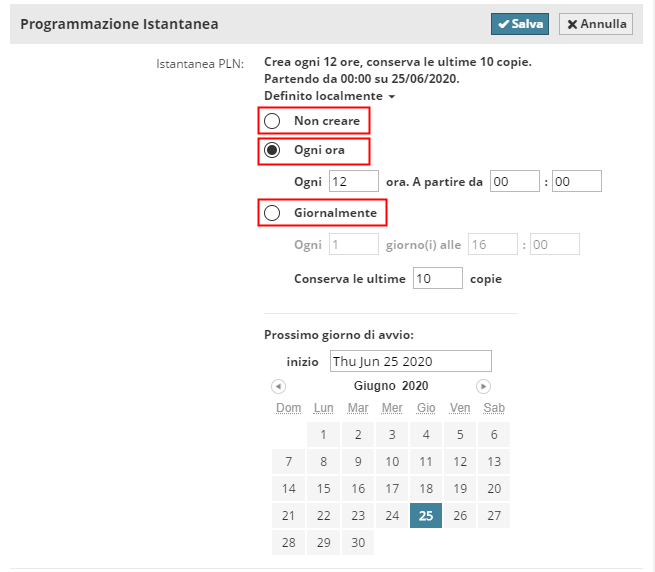The height and width of the screenshot is (572, 655).
Task: Click the Salva button
Action: 519,23
